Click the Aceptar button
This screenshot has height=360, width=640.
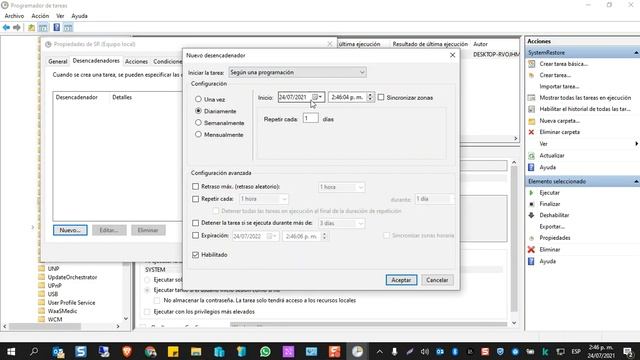[401, 280]
